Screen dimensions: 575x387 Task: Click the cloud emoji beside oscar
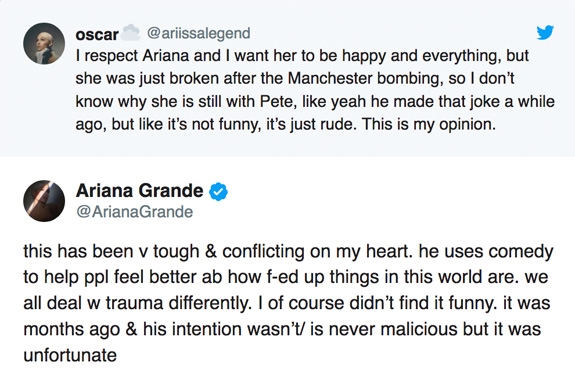(131, 32)
